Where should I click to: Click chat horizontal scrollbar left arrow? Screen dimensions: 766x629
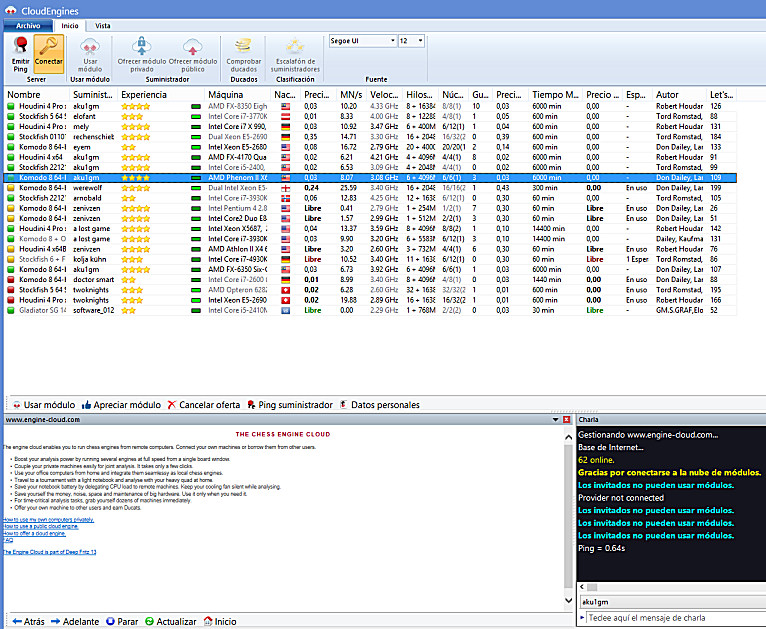(x=582, y=587)
